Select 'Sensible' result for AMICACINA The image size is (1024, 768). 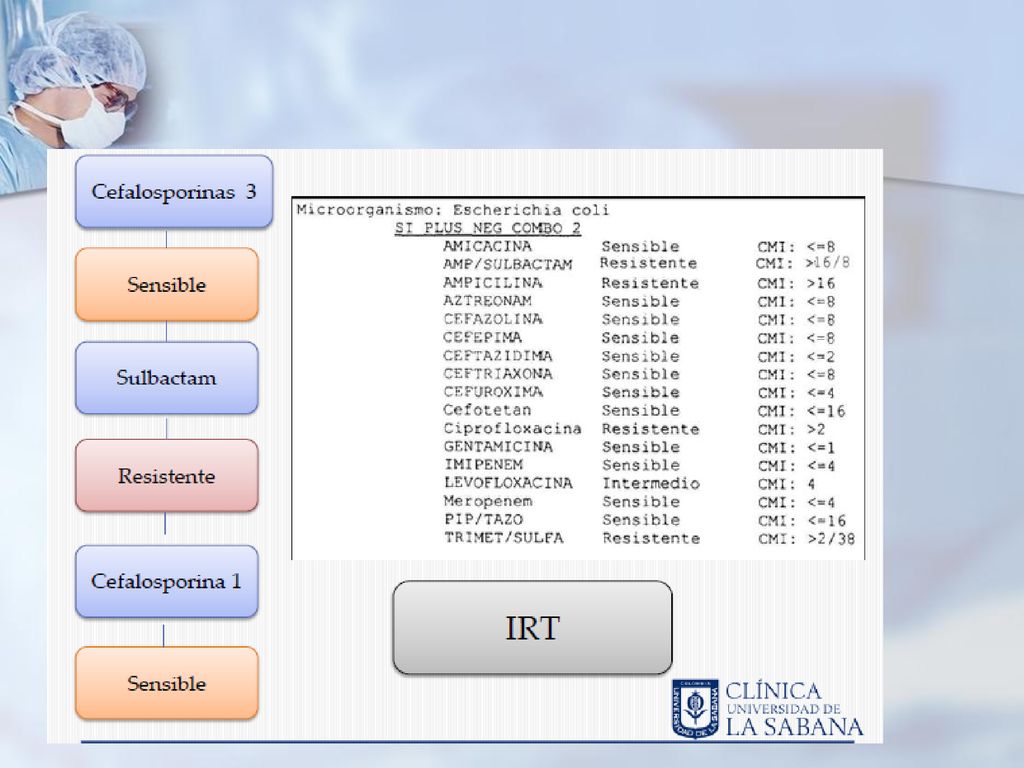click(640, 247)
